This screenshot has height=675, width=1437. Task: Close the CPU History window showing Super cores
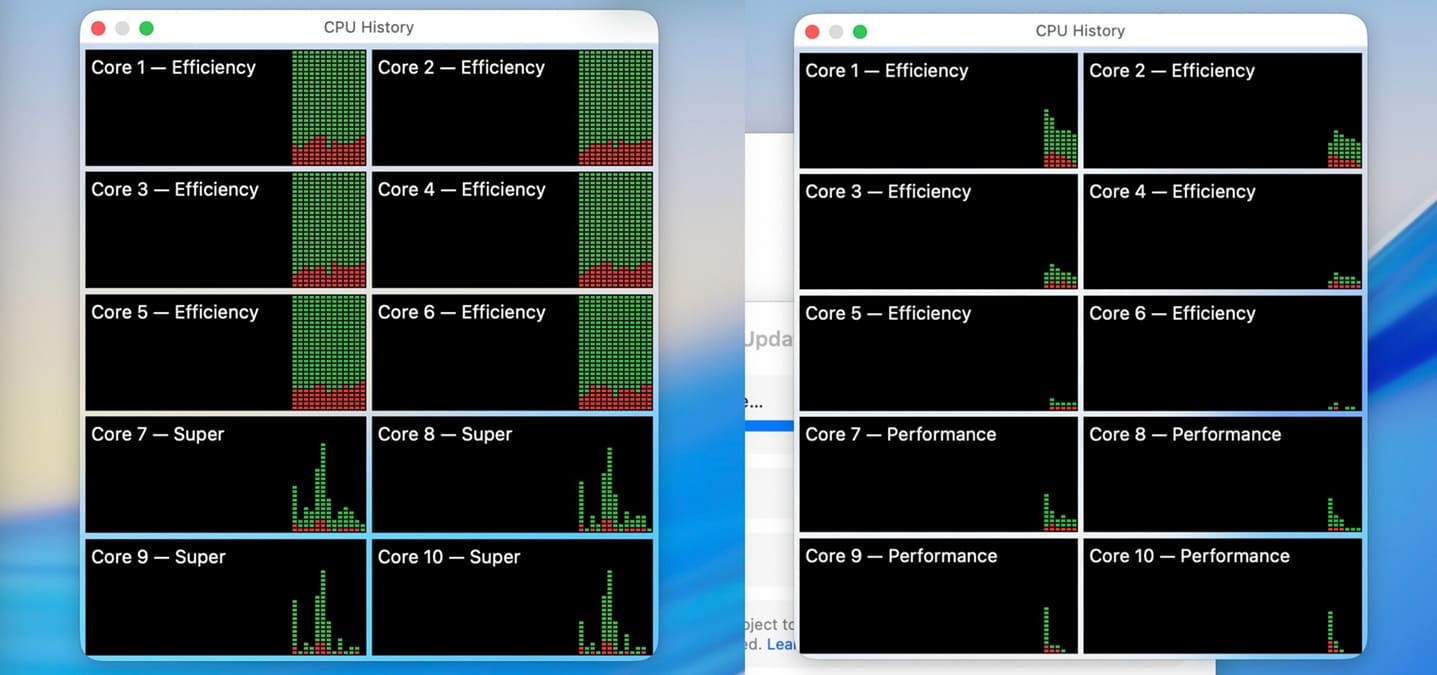[x=98, y=28]
